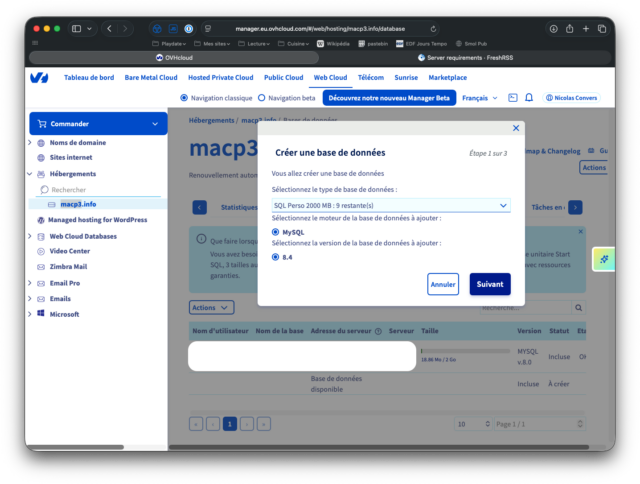Open Hosted Private Cloud tab
This screenshot has width=640, height=484.
click(220, 78)
